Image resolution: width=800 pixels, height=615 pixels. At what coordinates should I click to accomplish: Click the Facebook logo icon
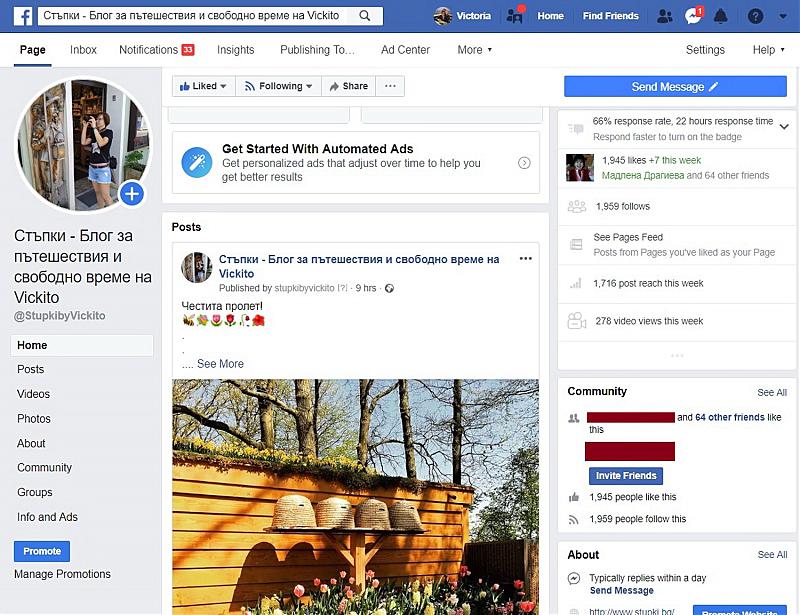tap(21, 16)
